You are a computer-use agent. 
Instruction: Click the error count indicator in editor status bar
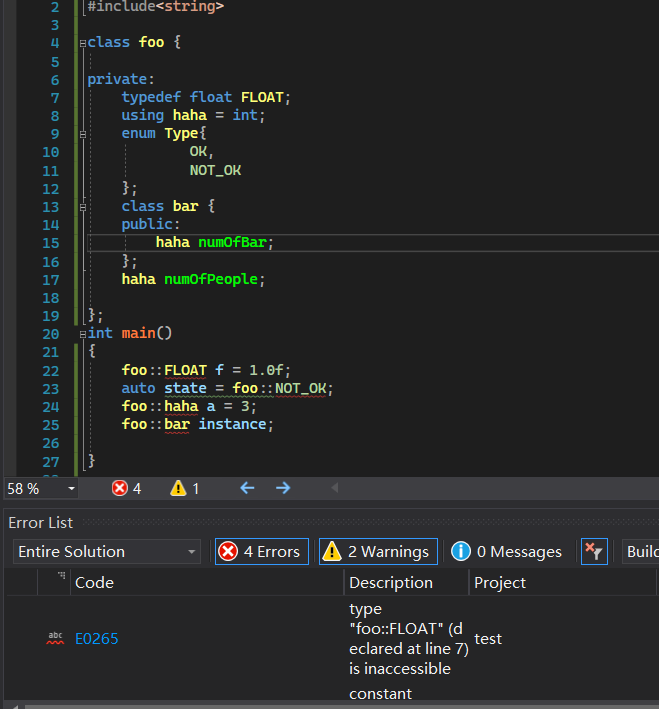coord(126,488)
